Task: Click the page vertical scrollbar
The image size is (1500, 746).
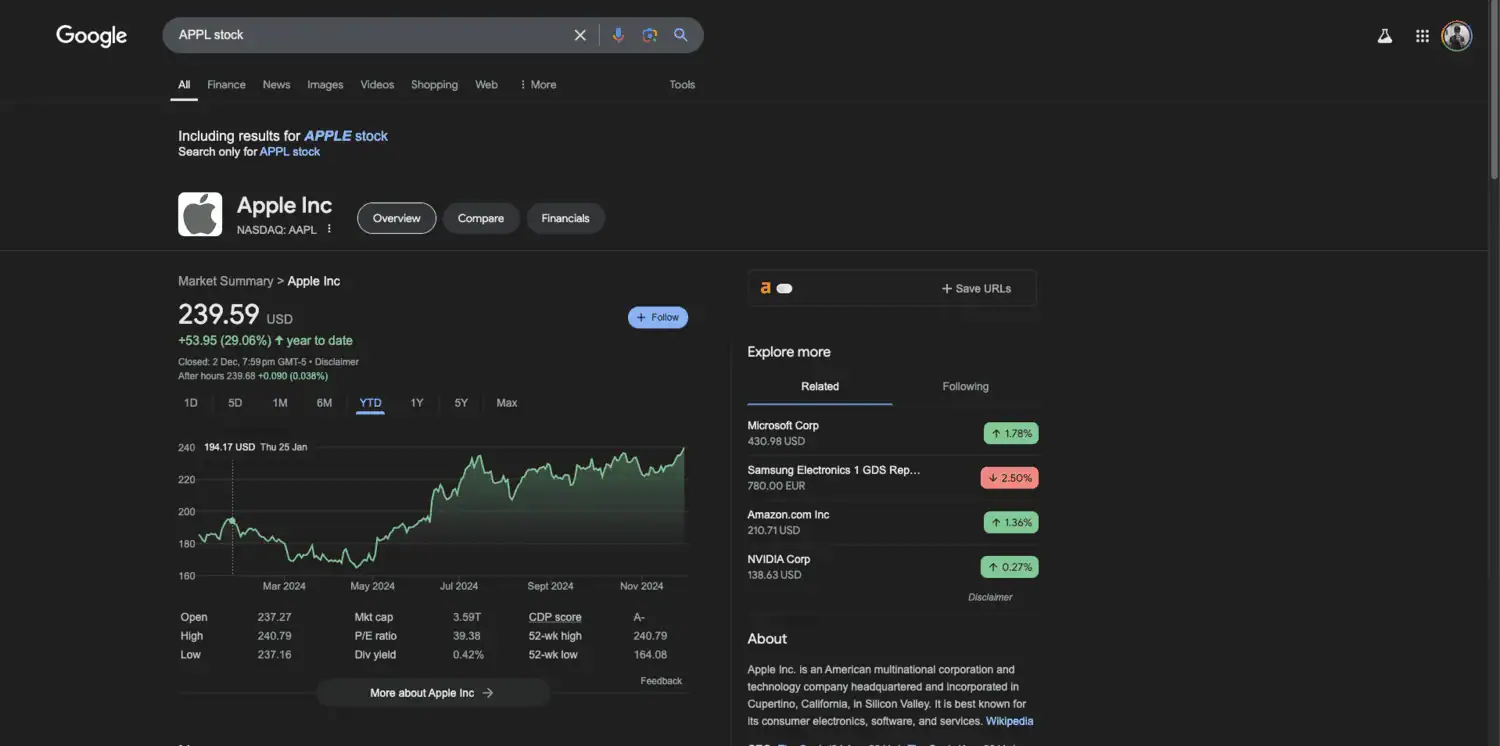Action: coord(1494,90)
